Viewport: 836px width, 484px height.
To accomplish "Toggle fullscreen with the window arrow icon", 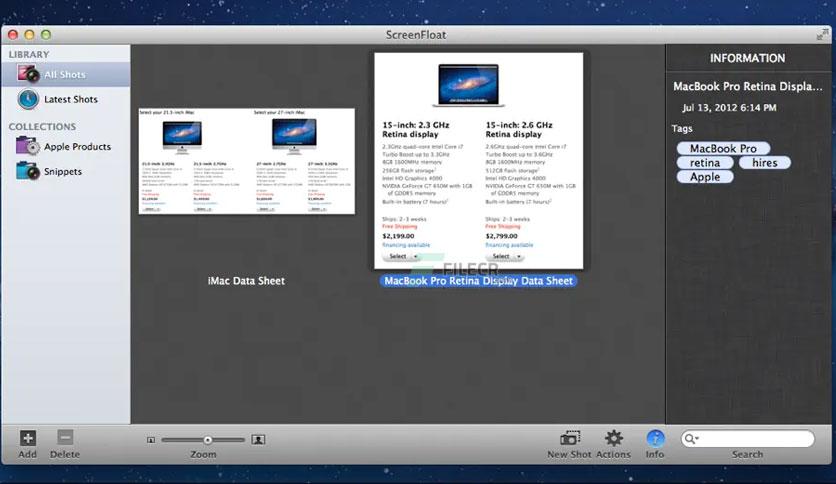I will pos(822,35).
